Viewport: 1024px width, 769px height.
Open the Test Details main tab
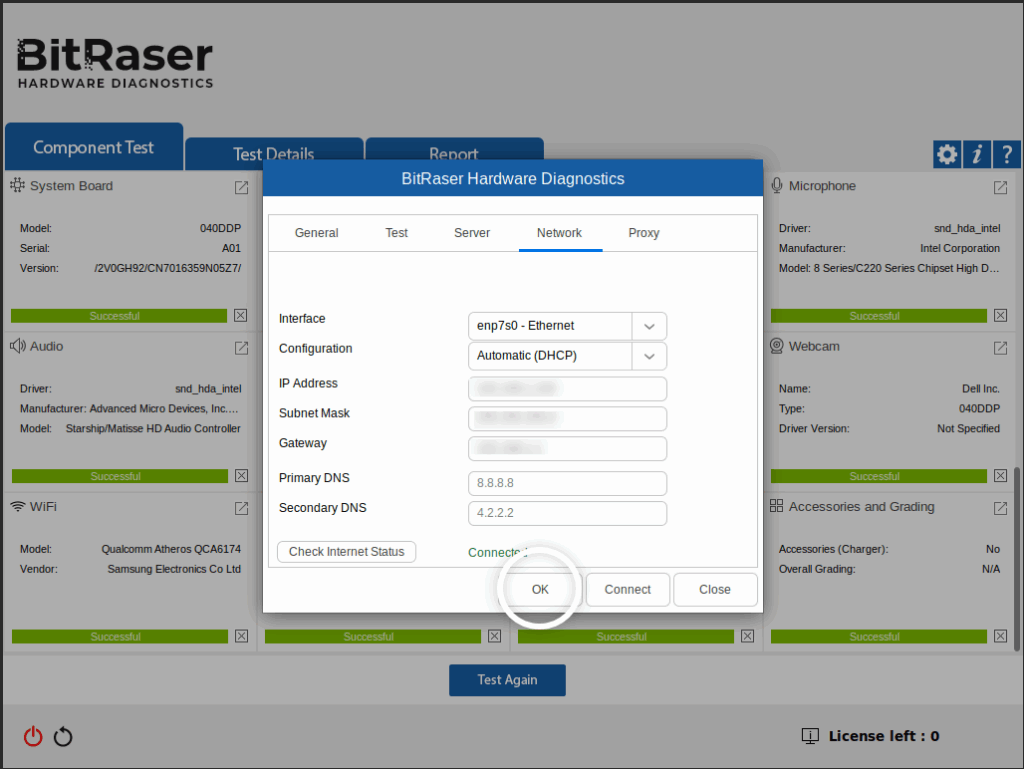click(274, 154)
